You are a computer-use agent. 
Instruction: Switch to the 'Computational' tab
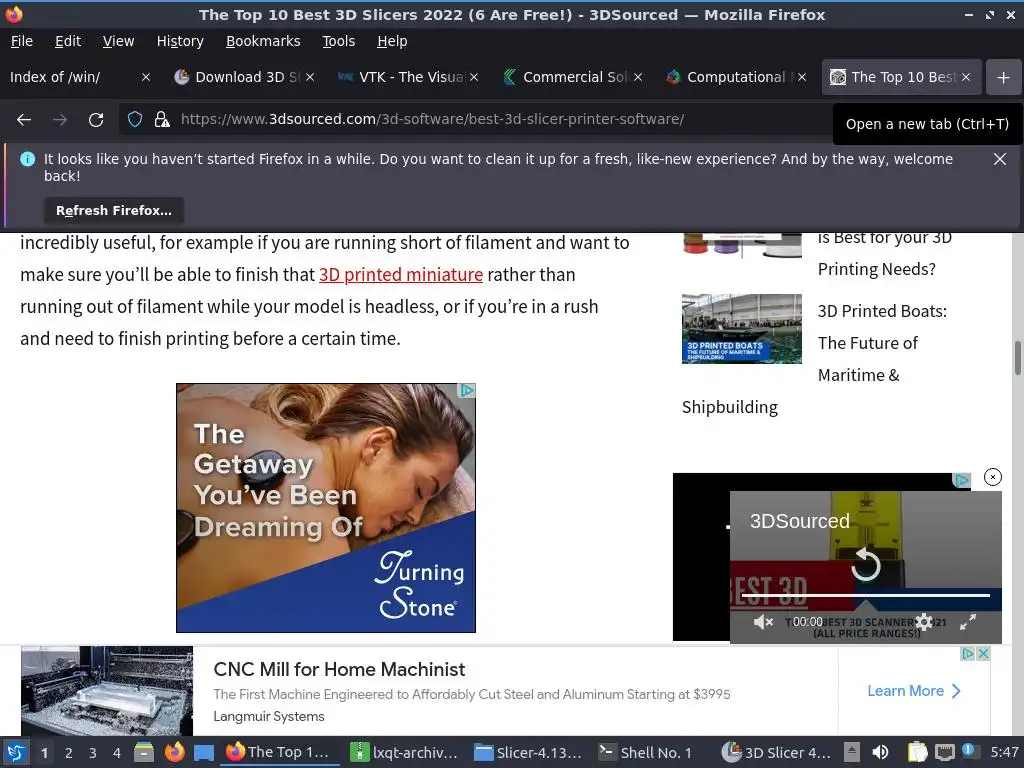click(729, 77)
